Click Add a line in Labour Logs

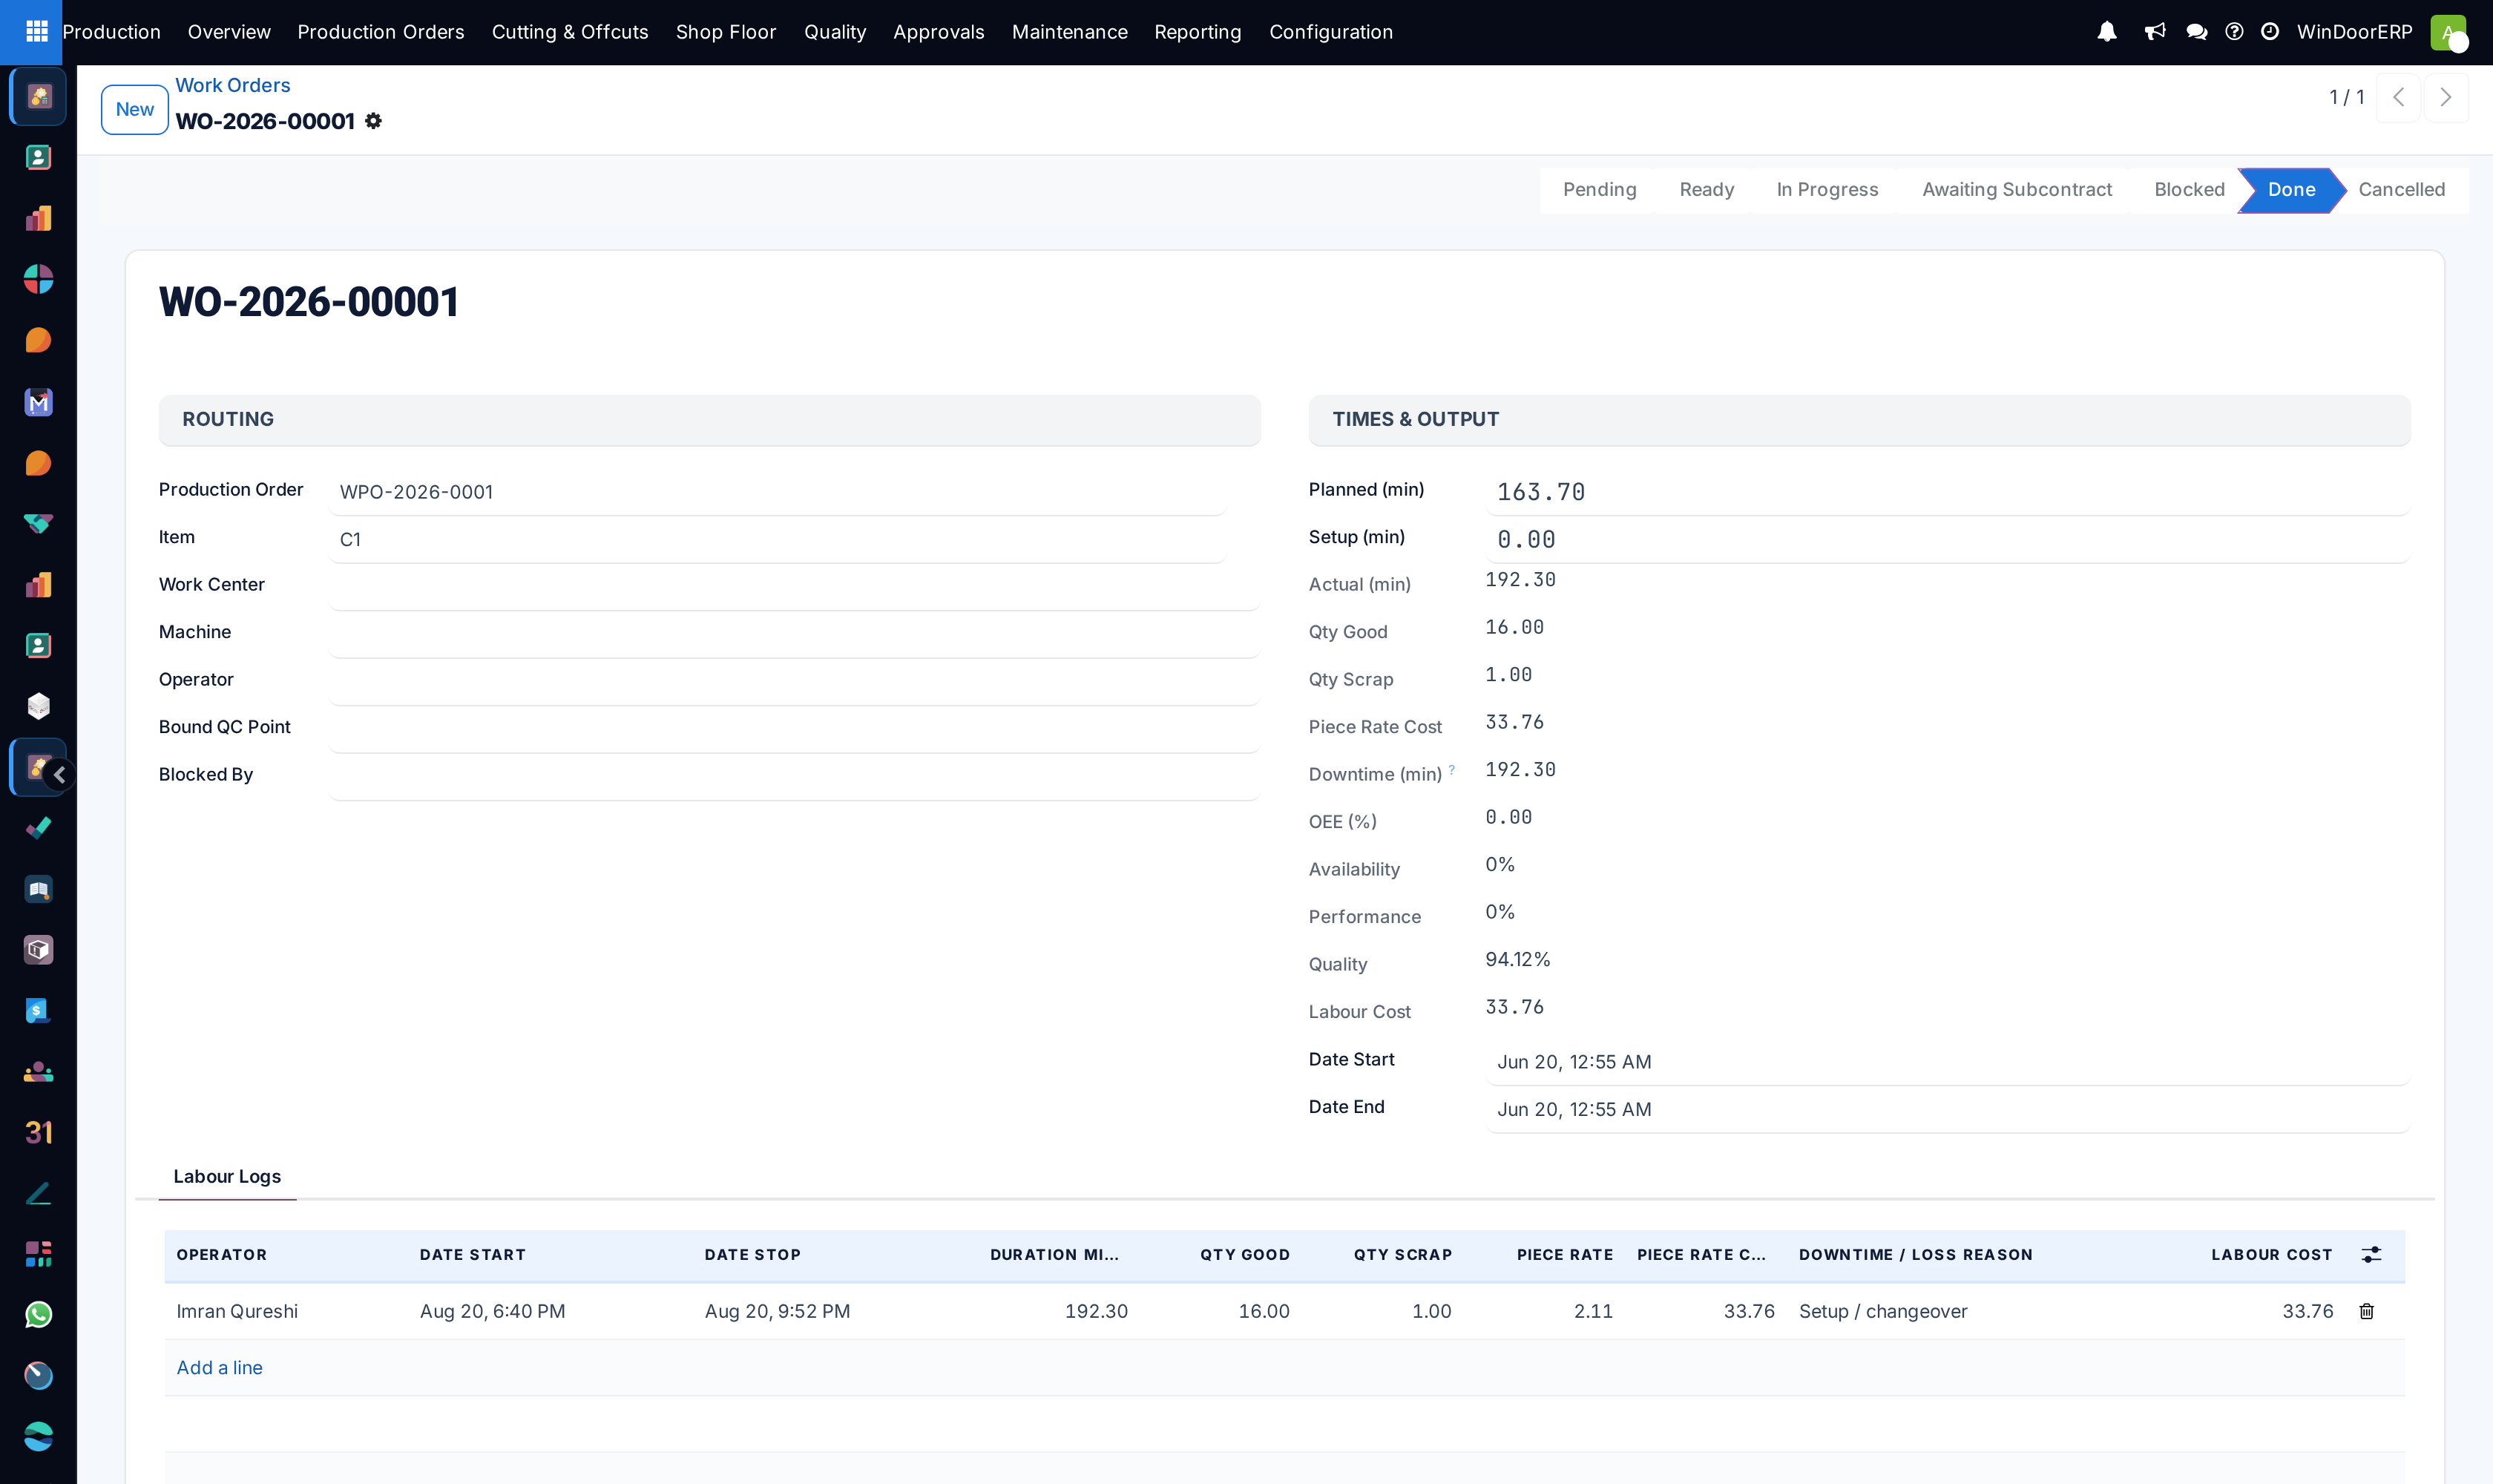click(x=220, y=1368)
